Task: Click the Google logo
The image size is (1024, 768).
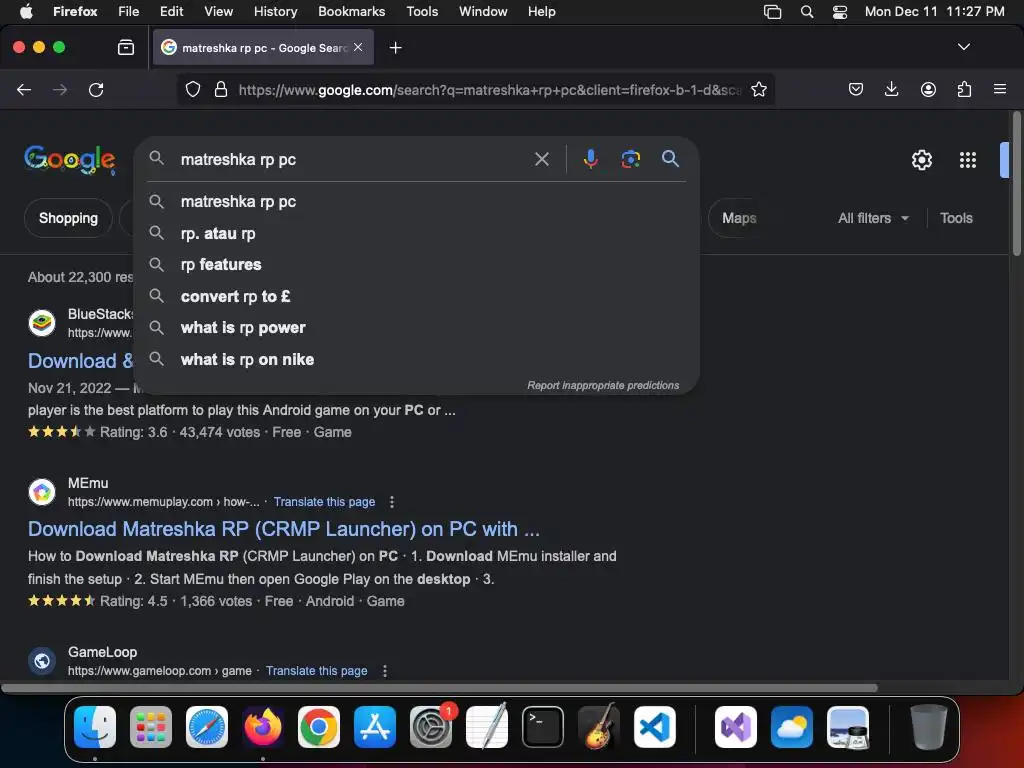Action: coord(70,160)
